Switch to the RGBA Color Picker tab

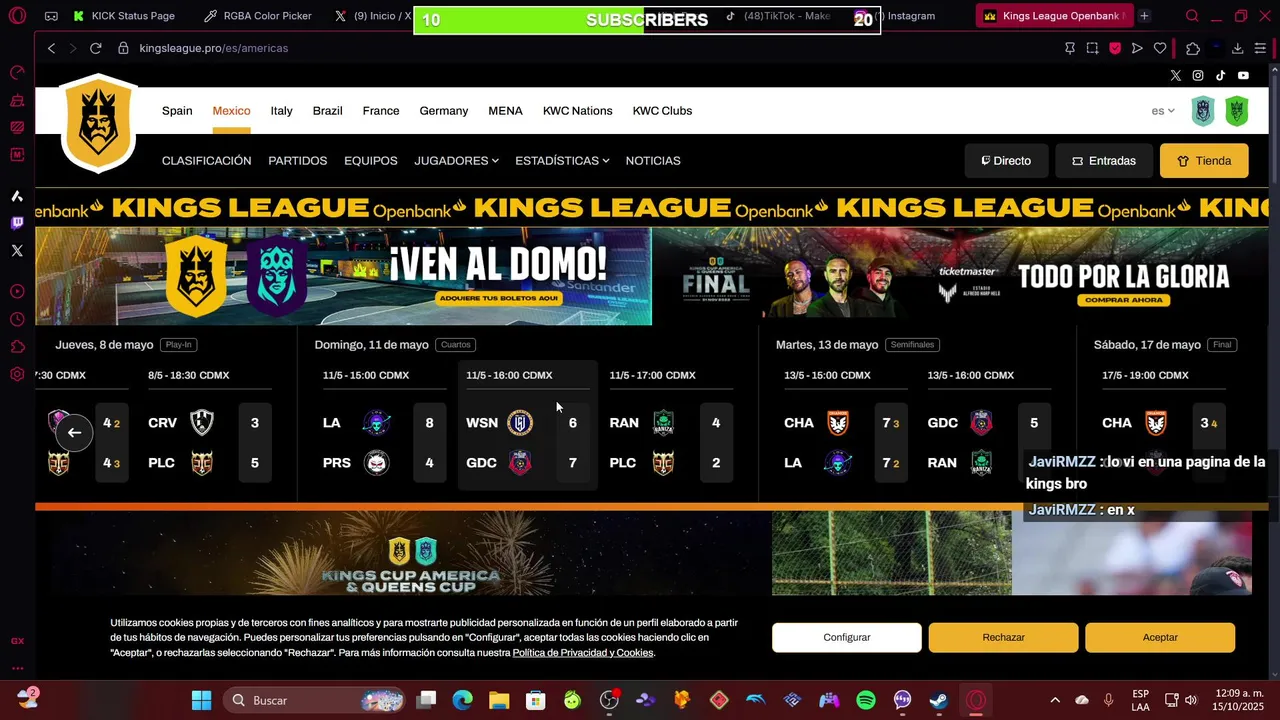pos(258,16)
